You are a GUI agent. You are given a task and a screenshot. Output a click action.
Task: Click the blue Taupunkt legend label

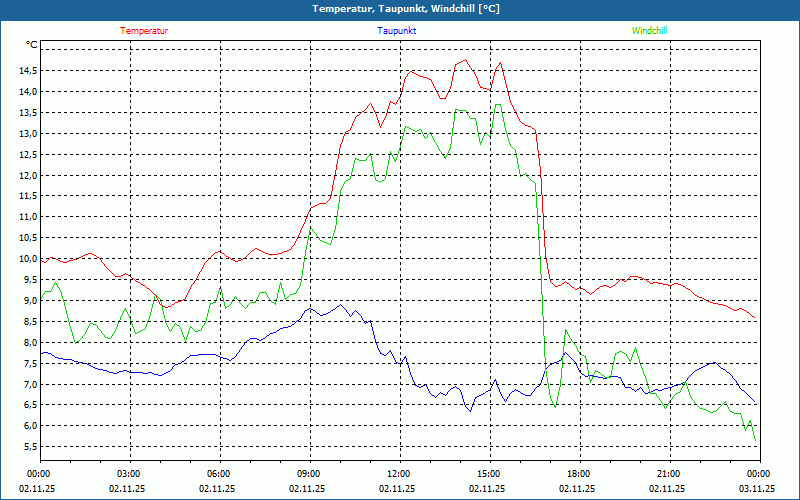397,31
